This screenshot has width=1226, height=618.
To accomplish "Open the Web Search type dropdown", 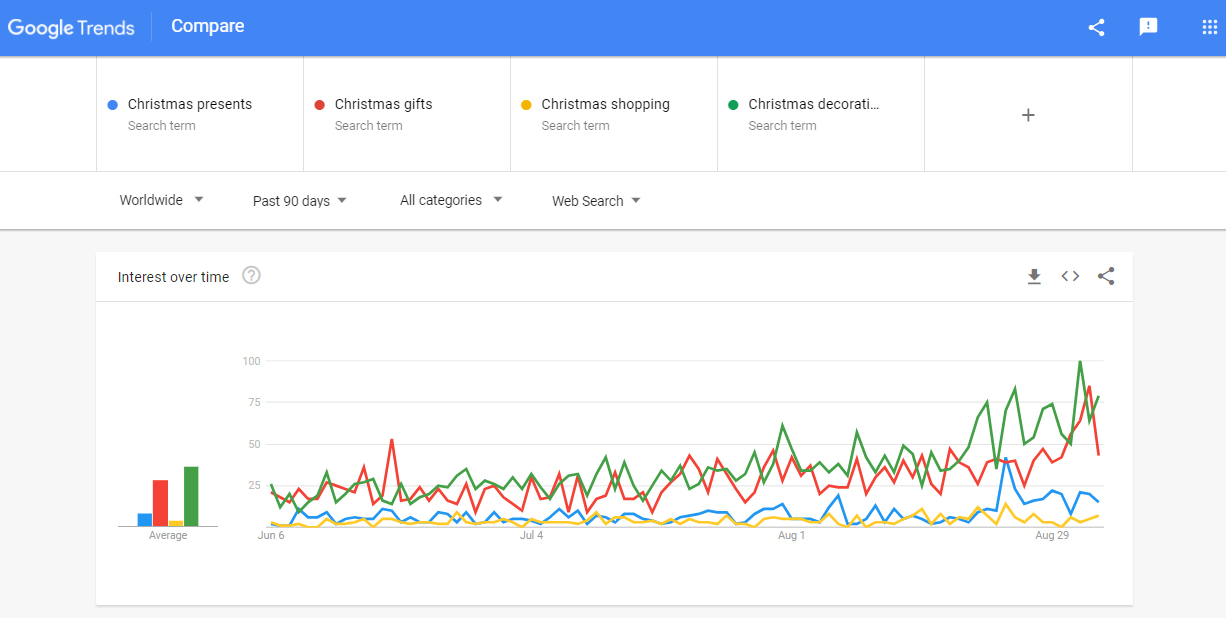I will [x=596, y=201].
